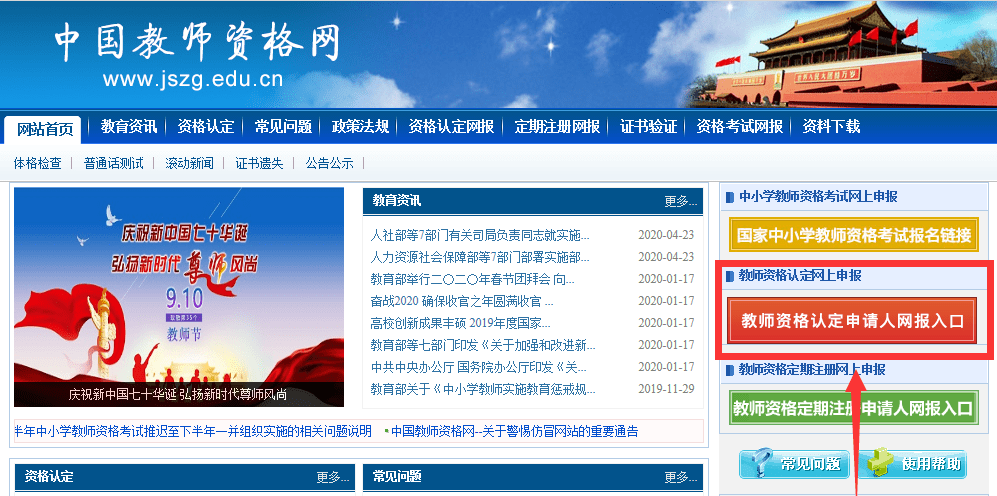Image resolution: width=997 pixels, height=496 pixels.
Task: Click the 公告公示 sub-navigation link
Action: point(329,163)
